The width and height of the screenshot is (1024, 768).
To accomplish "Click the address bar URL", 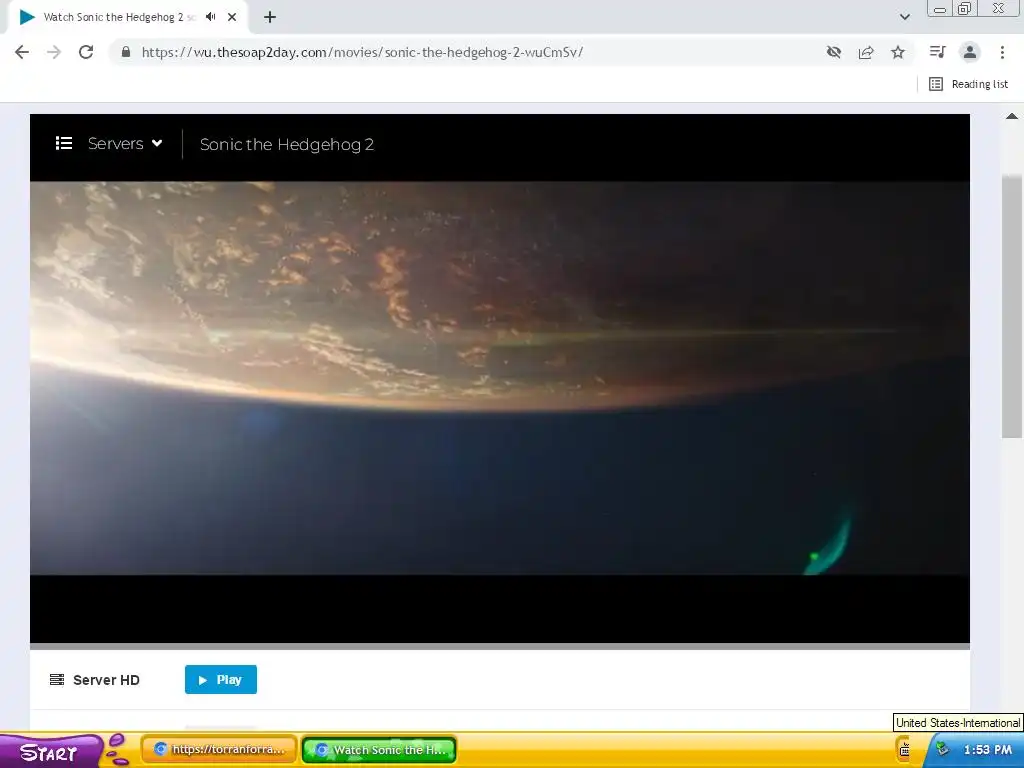I will 362,52.
